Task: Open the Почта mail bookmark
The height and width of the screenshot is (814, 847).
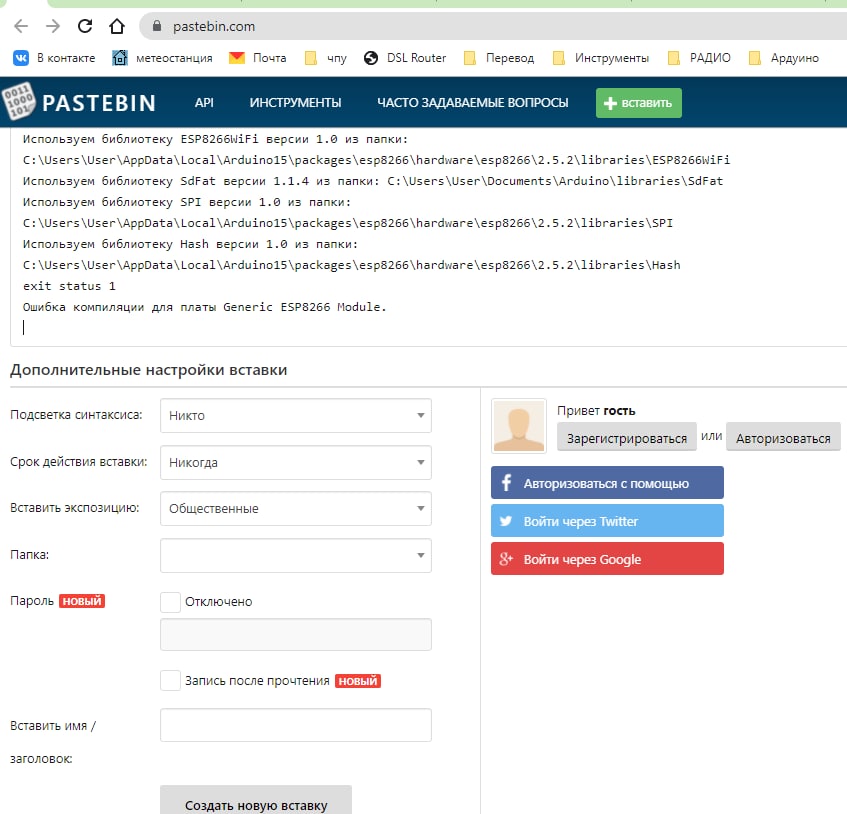Action: coord(258,58)
